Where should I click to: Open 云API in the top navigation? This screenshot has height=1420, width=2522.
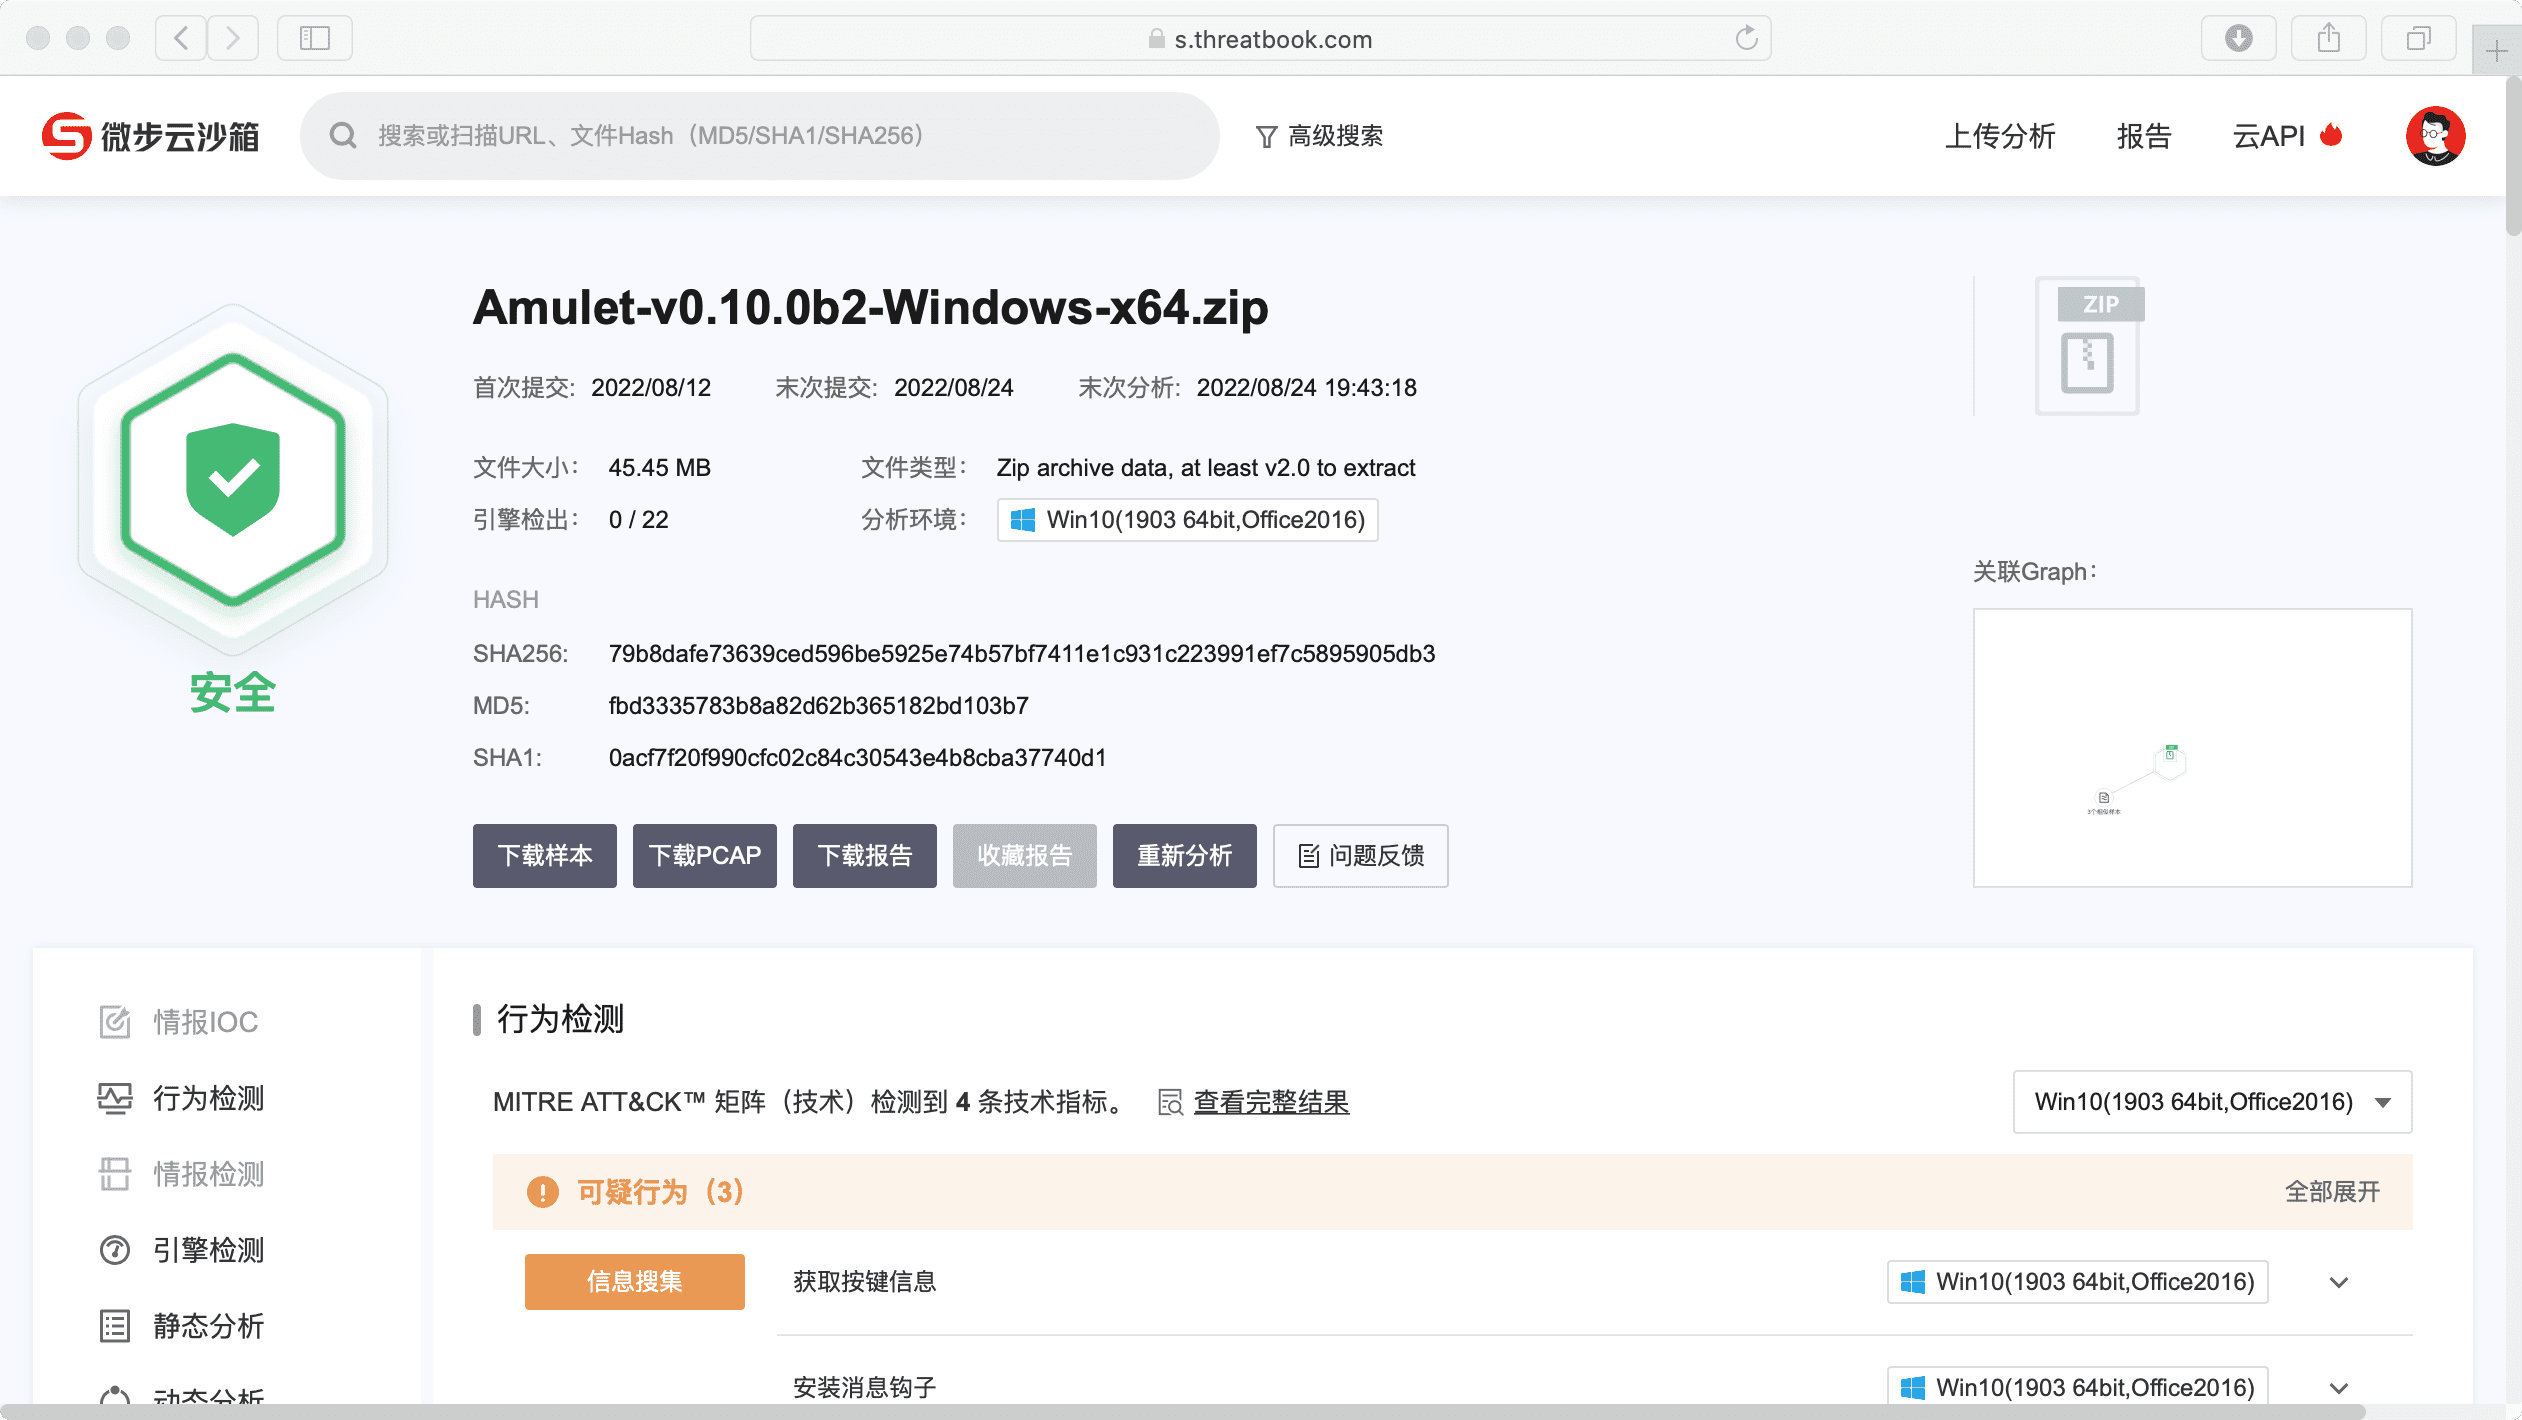click(2269, 136)
